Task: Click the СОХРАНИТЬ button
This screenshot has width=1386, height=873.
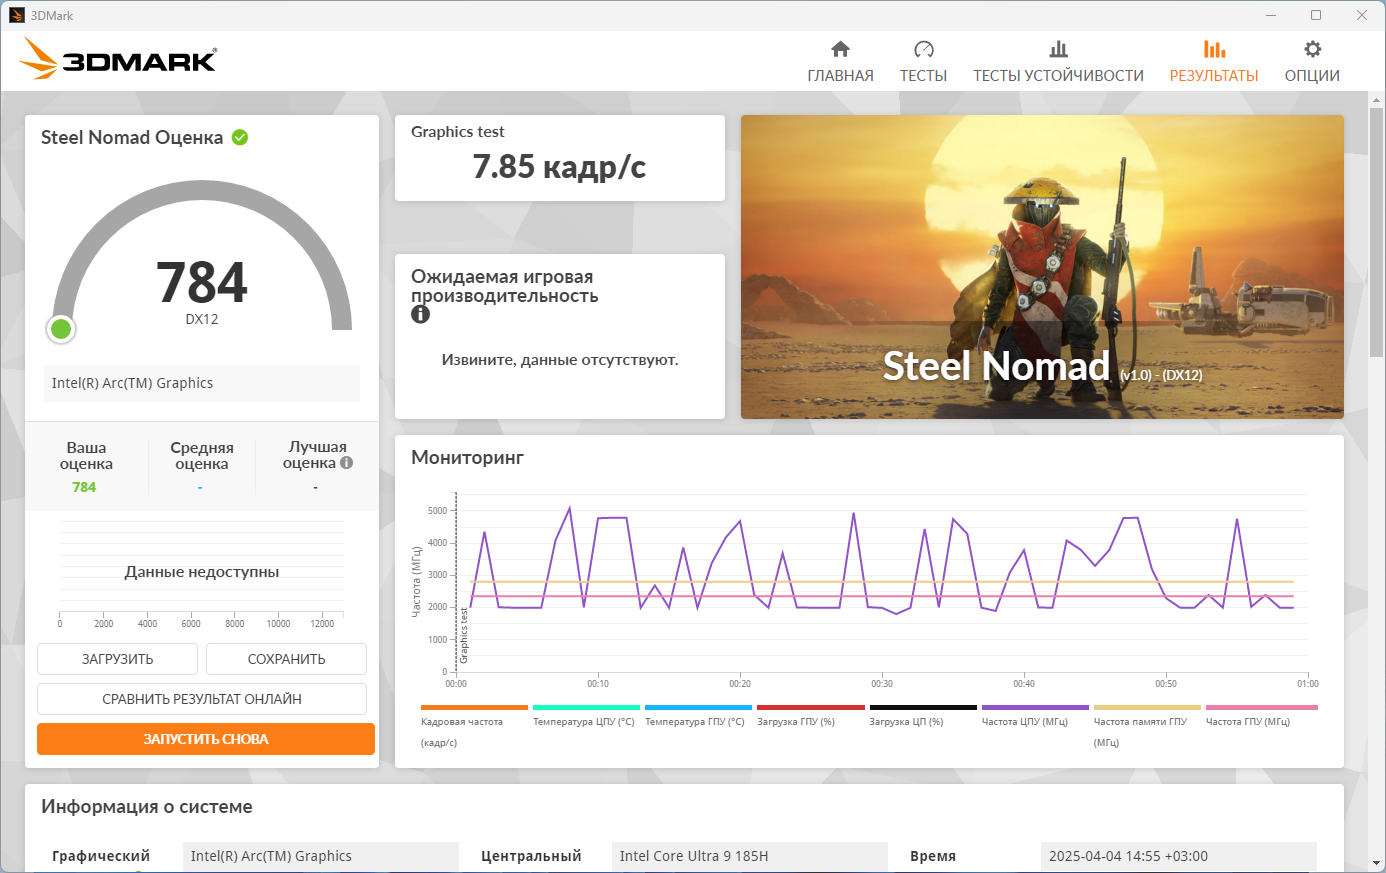Action: [286, 659]
